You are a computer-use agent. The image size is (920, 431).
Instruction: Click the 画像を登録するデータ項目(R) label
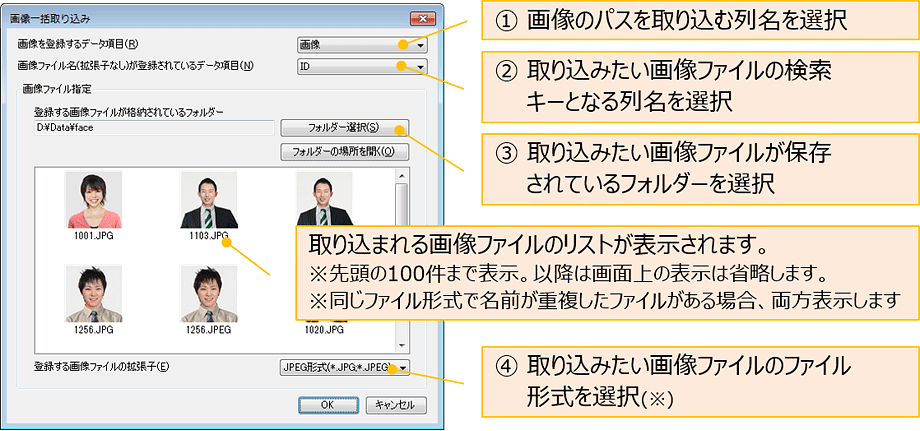click(78, 45)
